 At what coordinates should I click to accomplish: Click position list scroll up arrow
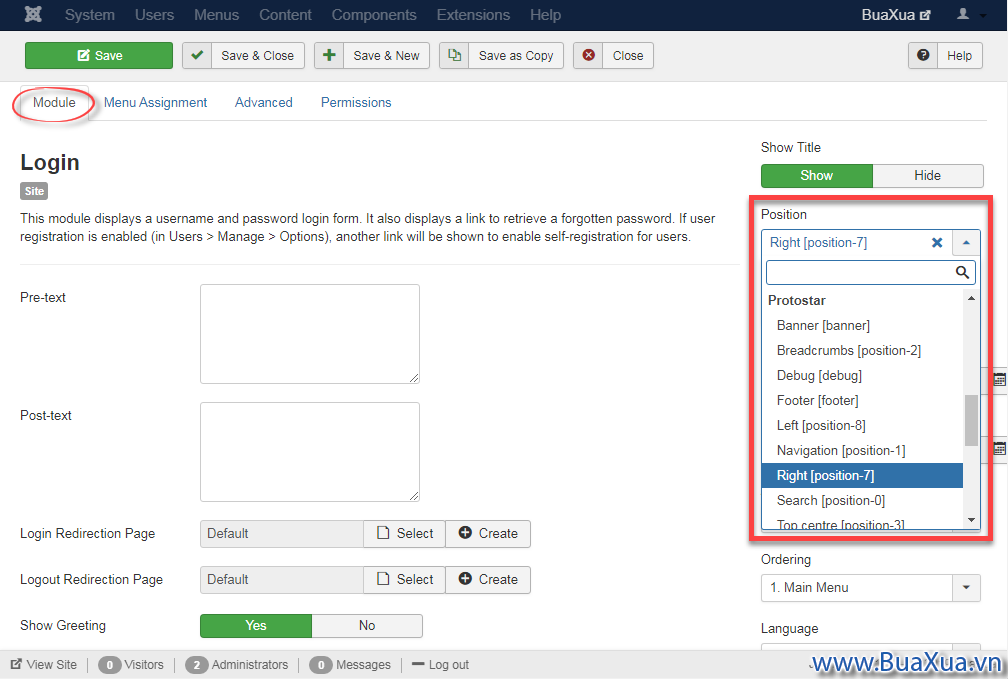coord(971,298)
